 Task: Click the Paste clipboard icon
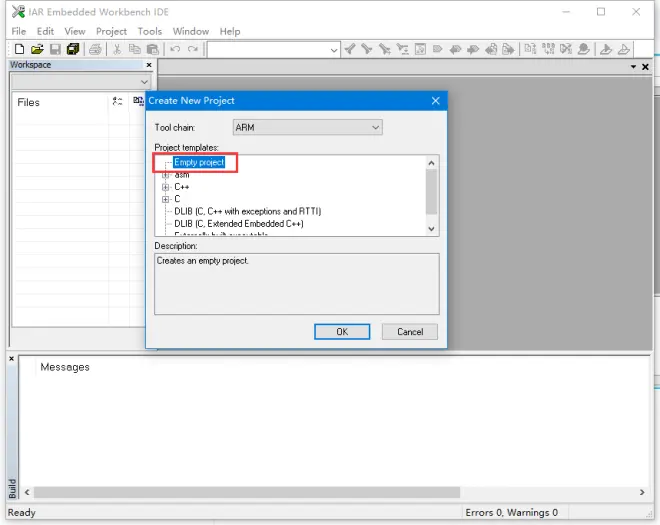pyautogui.click(x=152, y=49)
